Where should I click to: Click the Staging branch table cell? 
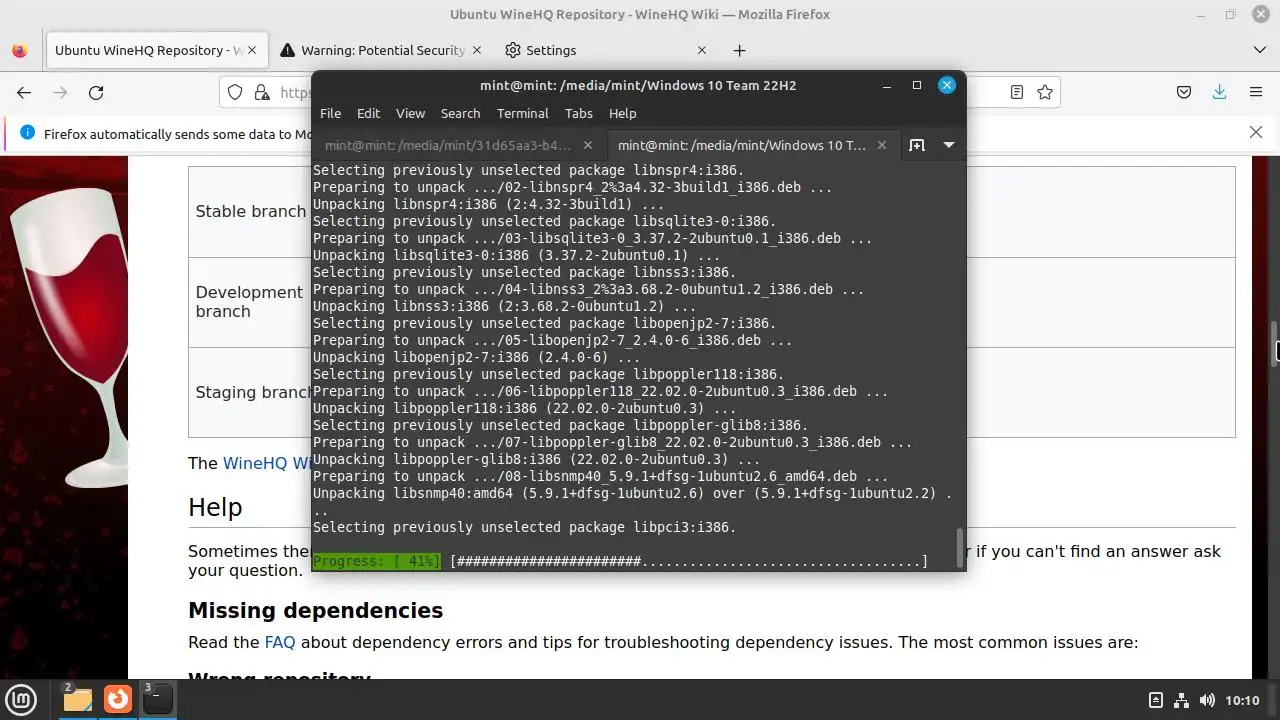point(250,392)
